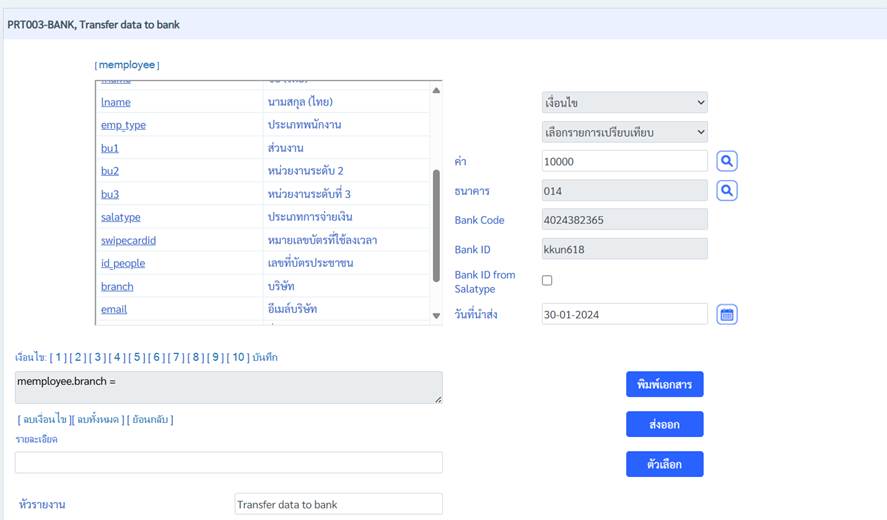Click the ธนาคาร field showing 014
The width and height of the screenshot is (887, 520).
625,191
